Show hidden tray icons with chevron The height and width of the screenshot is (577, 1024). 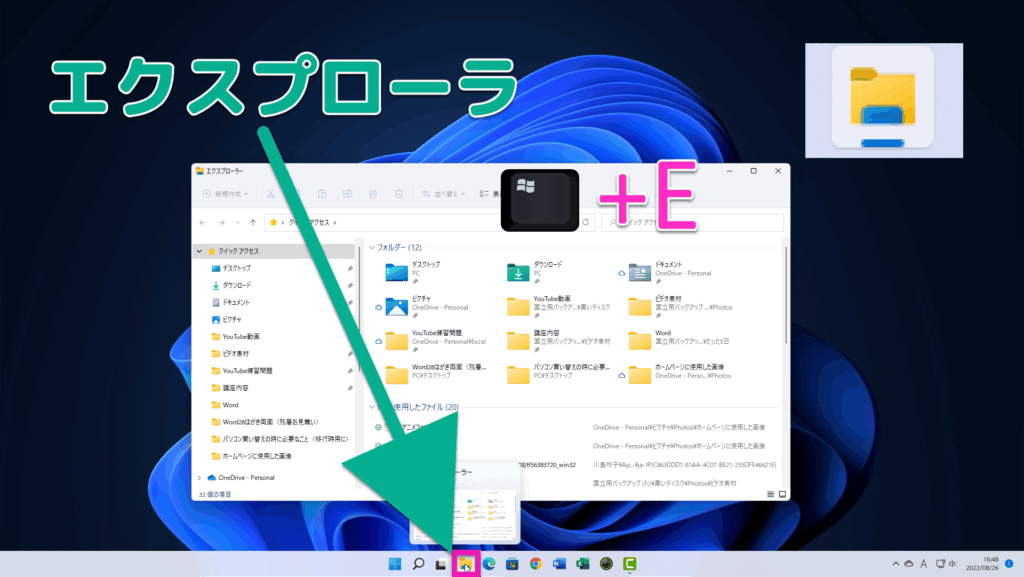click(895, 563)
